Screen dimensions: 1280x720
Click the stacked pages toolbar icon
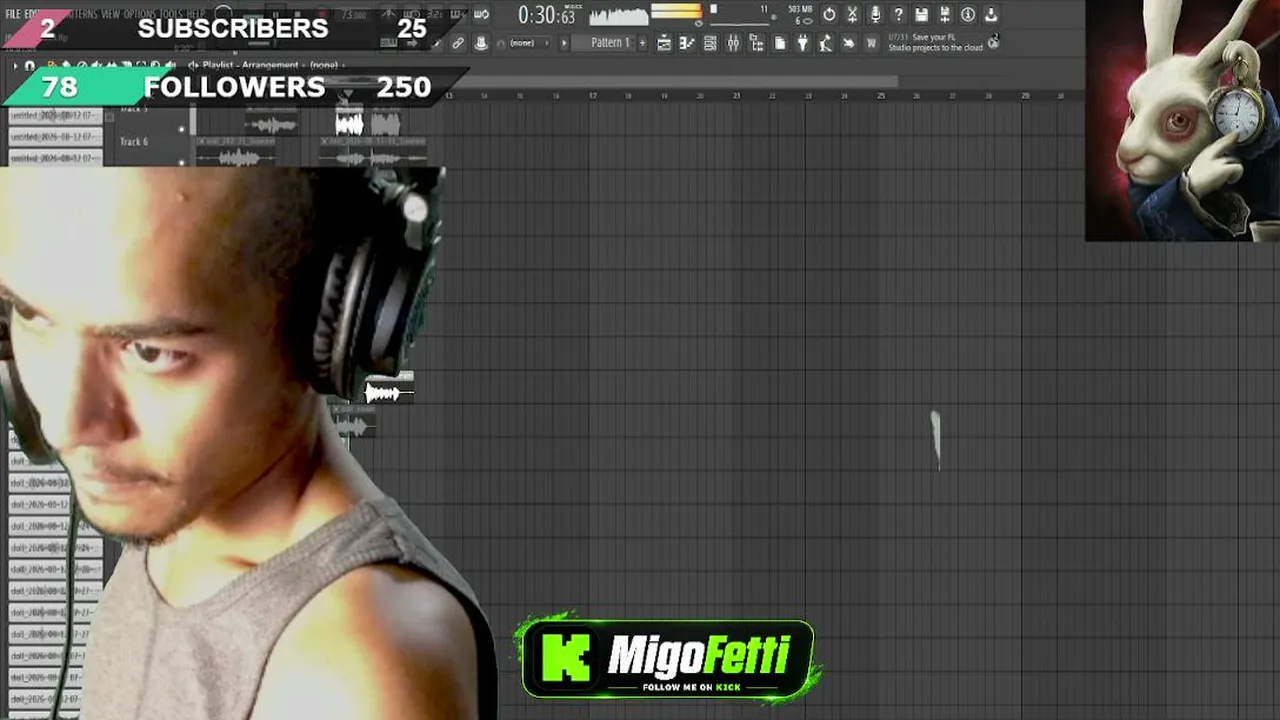tap(780, 43)
